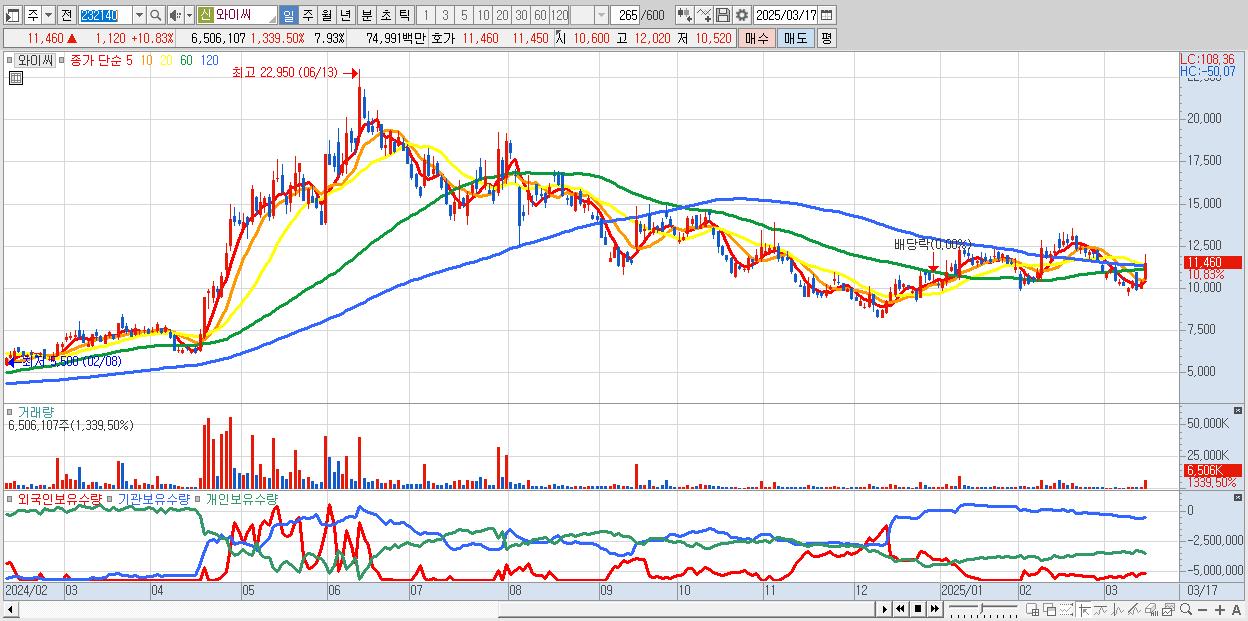The height and width of the screenshot is (621, 1248).
Task: Click the panel layout icon at top-left
Action: coord(12,15)
